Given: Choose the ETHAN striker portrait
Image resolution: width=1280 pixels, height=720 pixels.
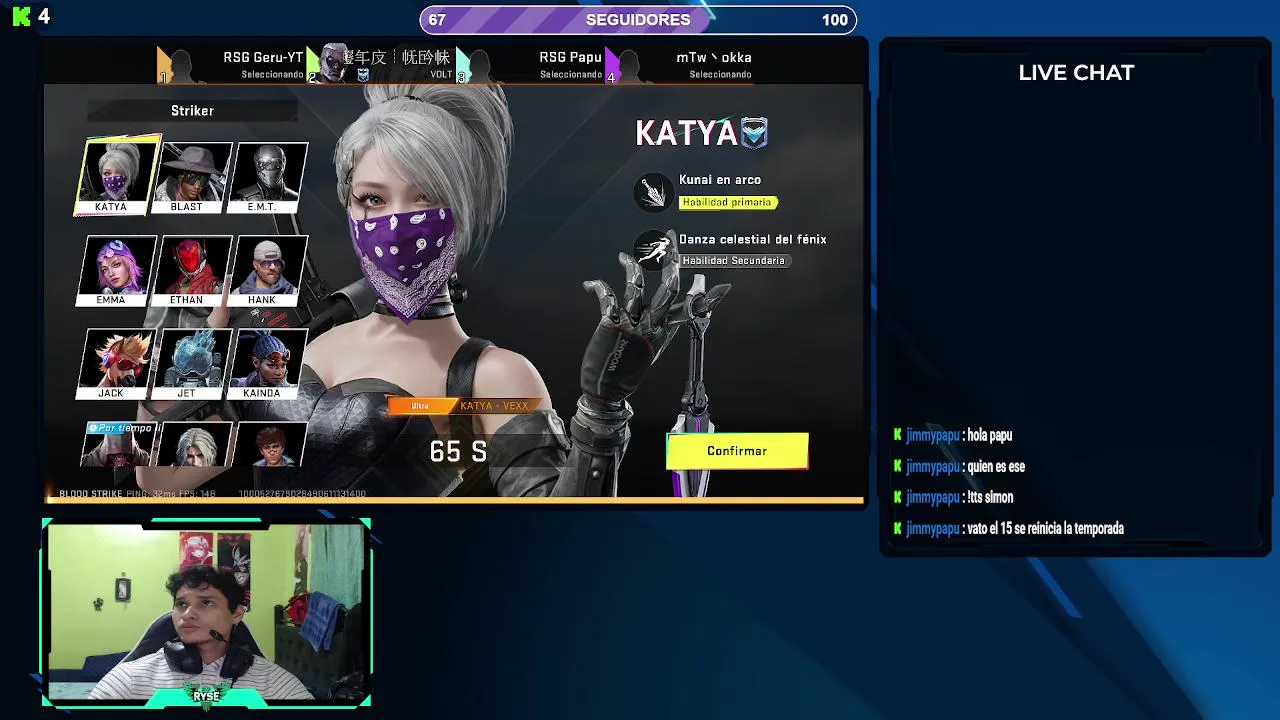Looking at the screenshot, I should coord(193,271).
